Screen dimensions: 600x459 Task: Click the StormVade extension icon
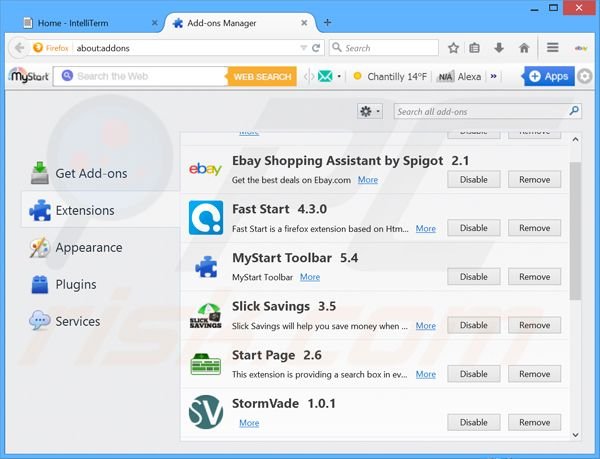(206, 412)
